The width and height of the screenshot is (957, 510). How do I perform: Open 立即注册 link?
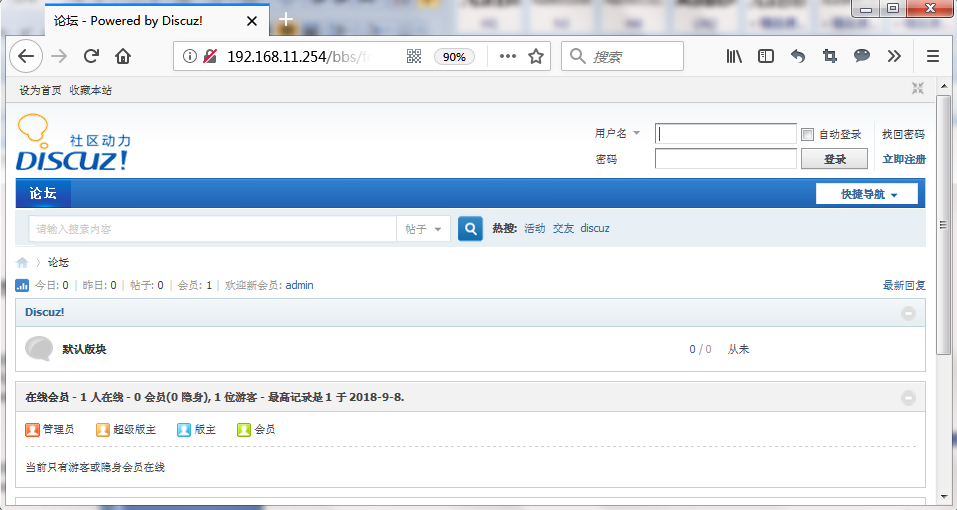pyautogui.click(x=904, y=159)
